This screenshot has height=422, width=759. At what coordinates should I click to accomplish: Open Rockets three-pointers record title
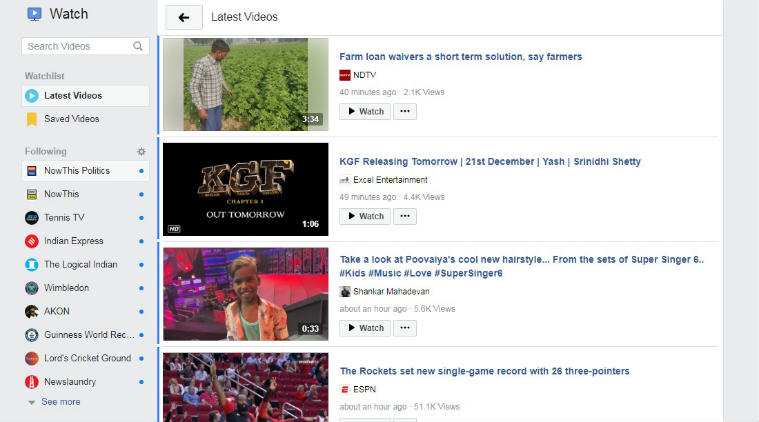coord(485,371)
